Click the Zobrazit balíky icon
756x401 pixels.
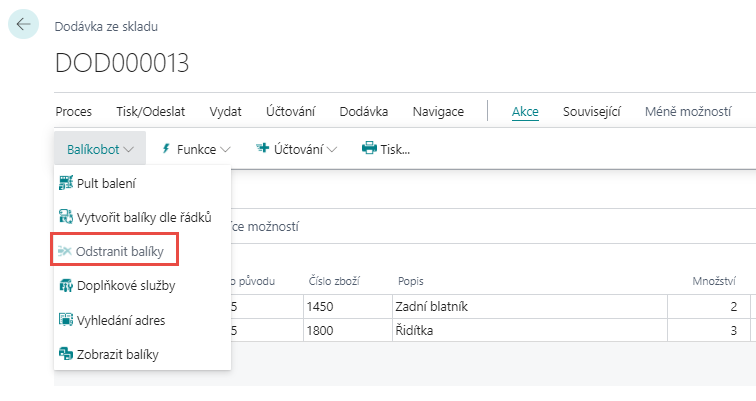pos(66,354)
